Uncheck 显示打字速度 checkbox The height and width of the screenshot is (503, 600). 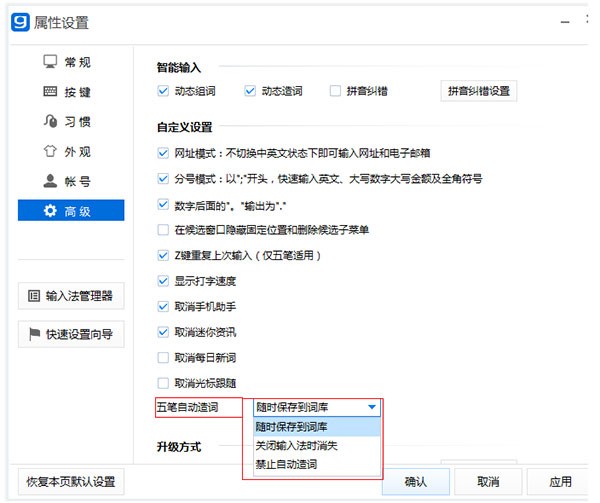click(163, 281)
